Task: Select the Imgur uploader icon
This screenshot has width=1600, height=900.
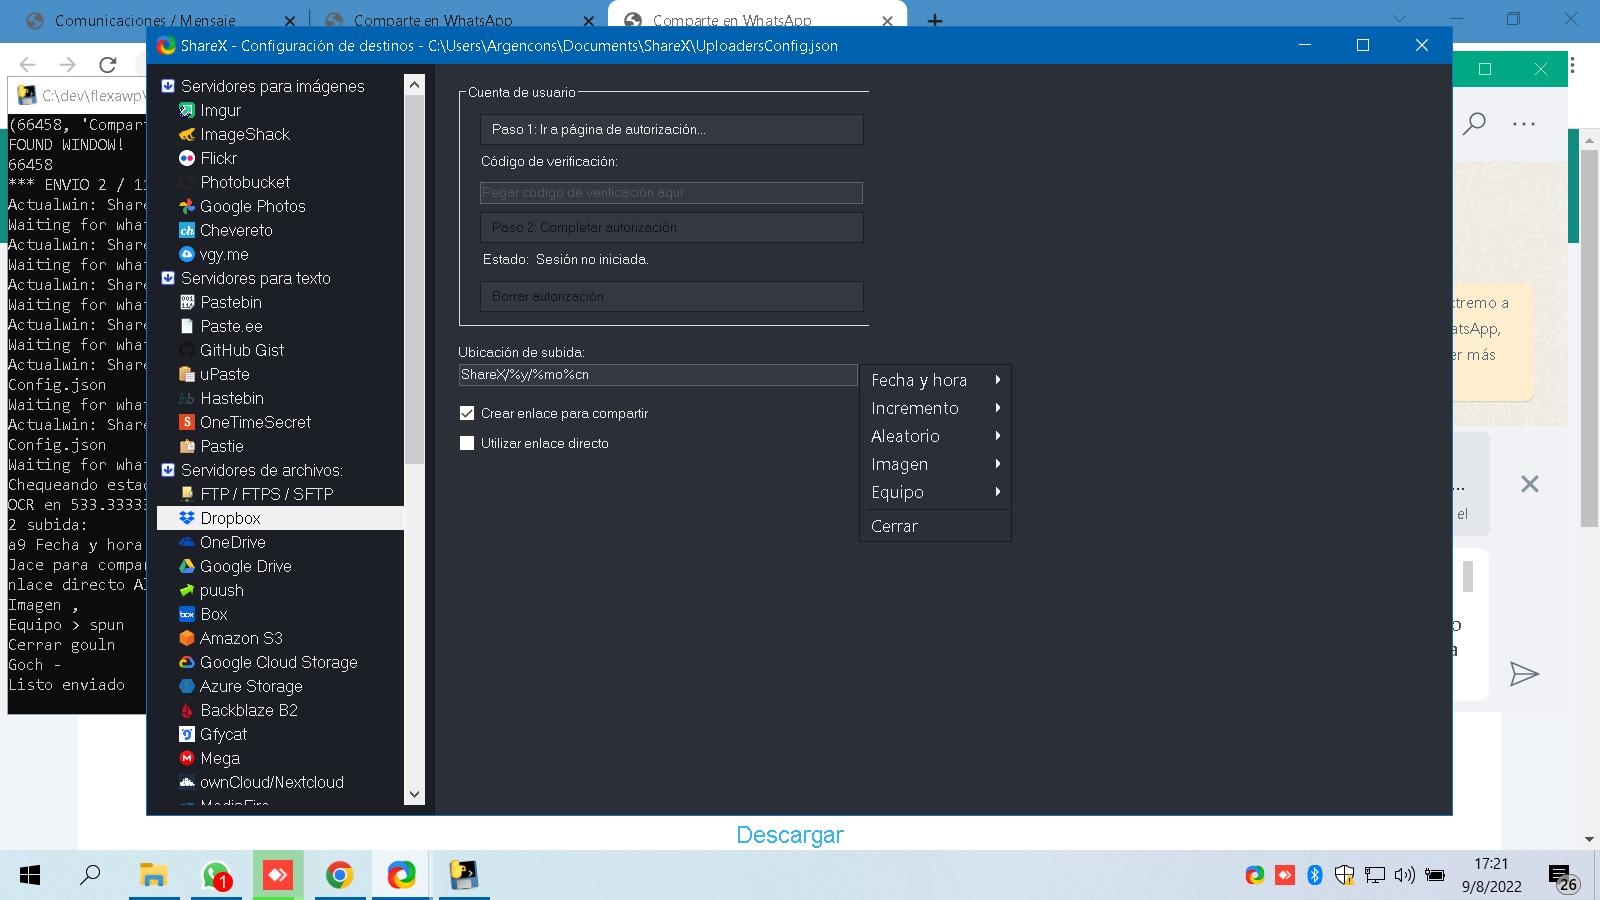Action: (x=186, y=110)
